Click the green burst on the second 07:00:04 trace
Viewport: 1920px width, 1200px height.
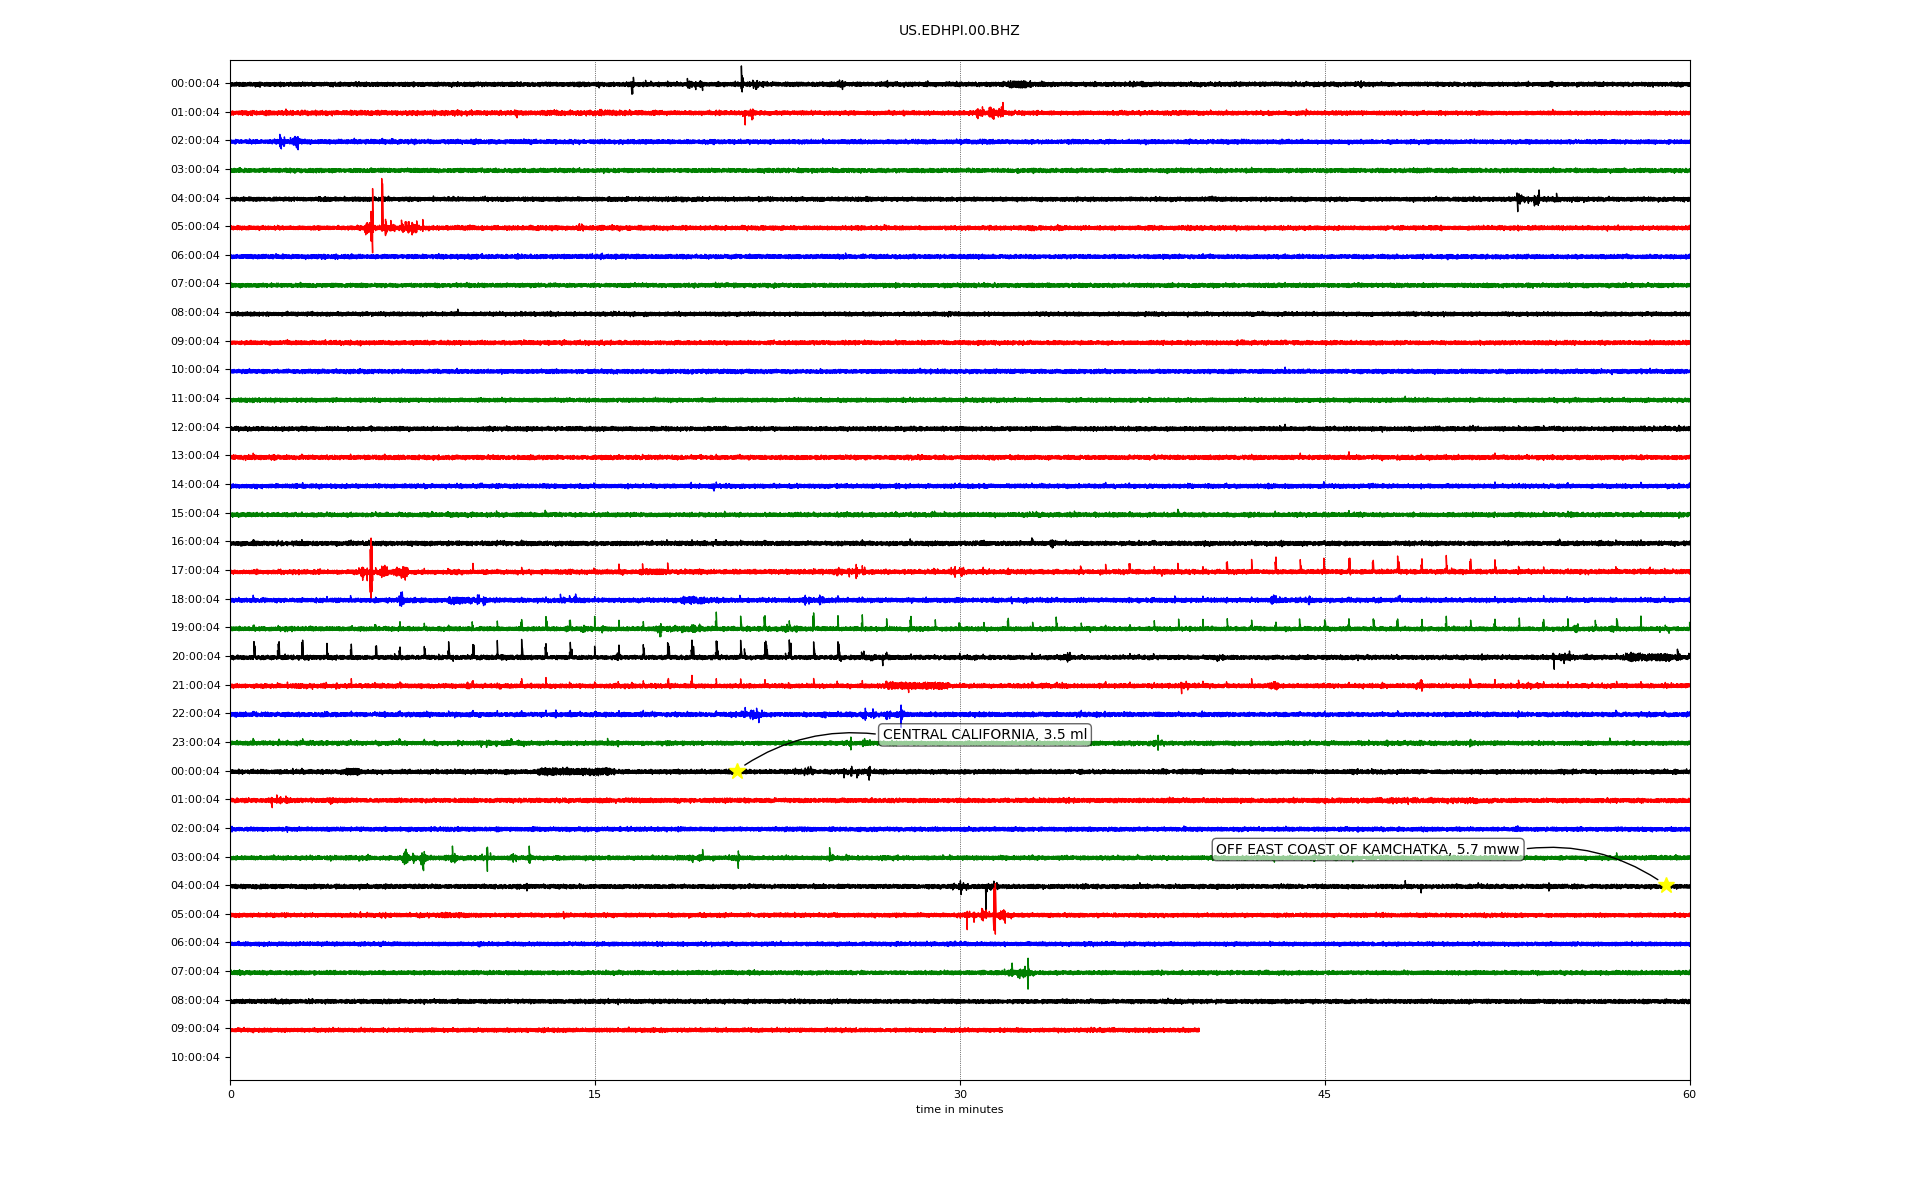1023,971
